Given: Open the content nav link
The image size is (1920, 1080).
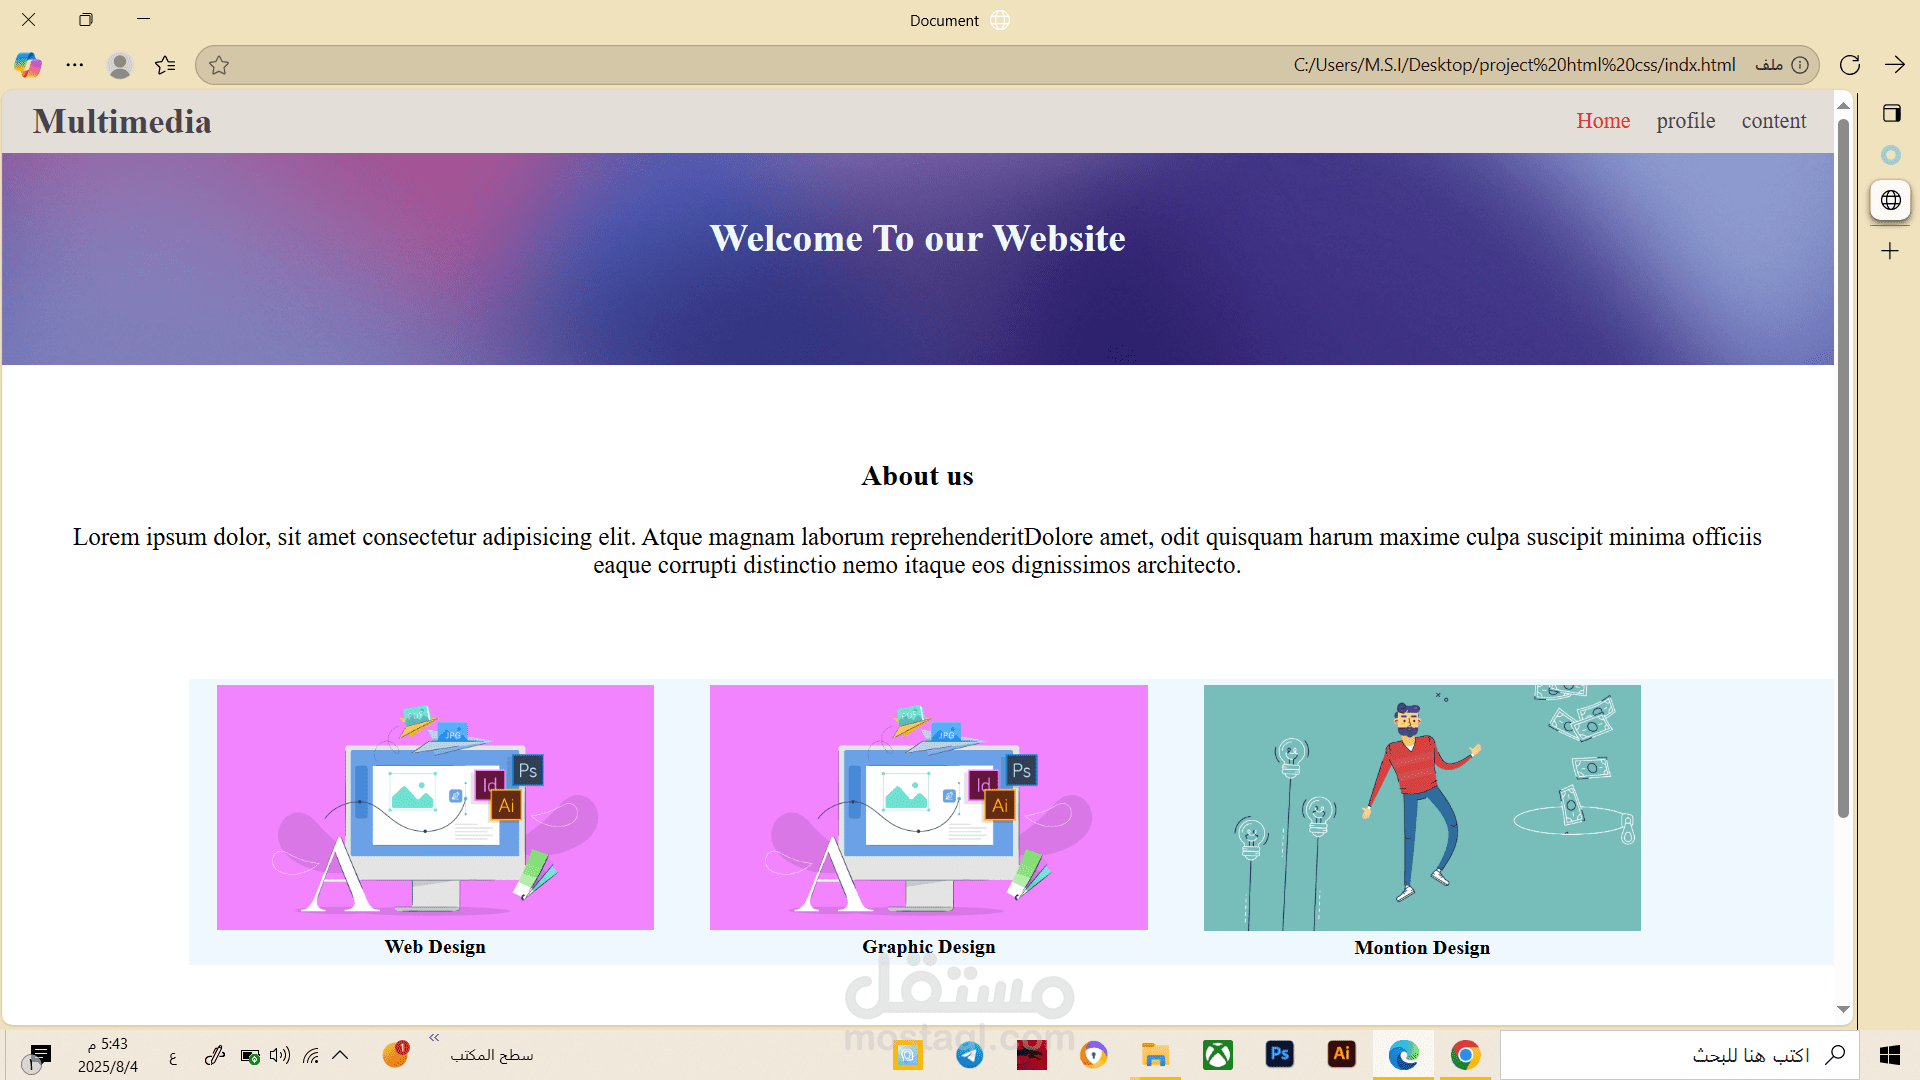Looking at the screenshot, I should pos(1774,121).
